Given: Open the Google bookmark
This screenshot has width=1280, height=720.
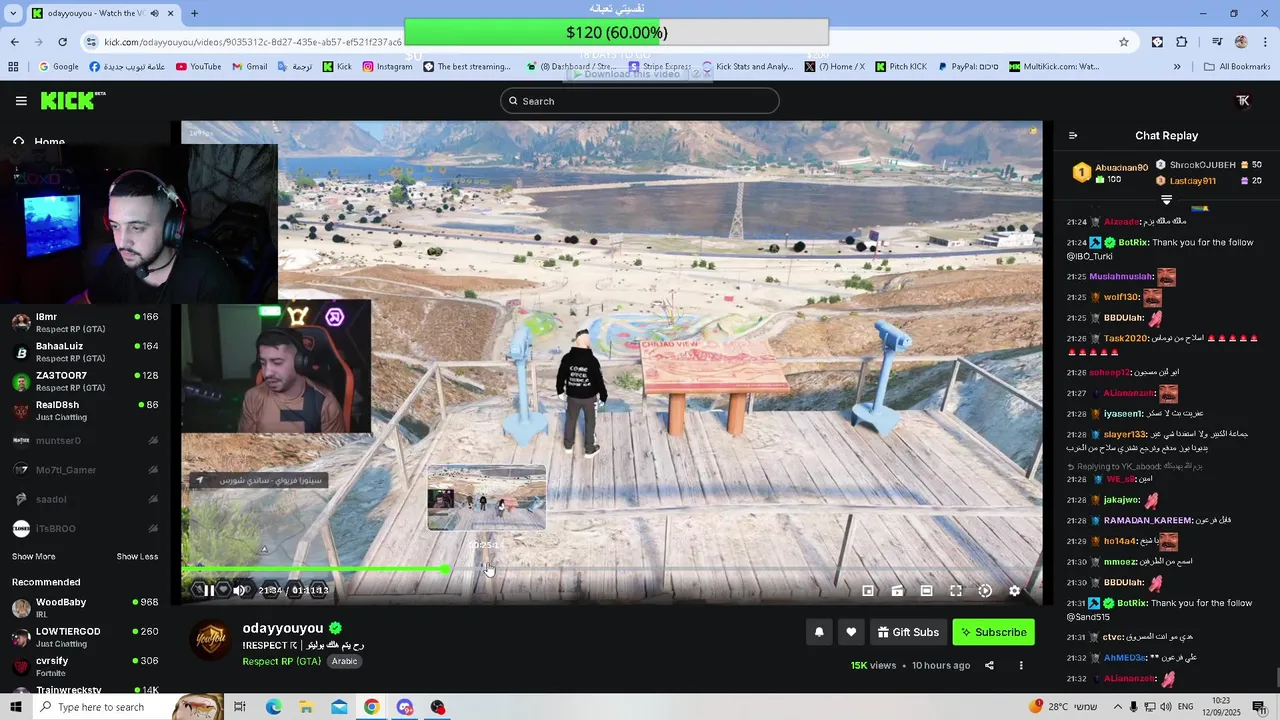Looking at the screenshot, I should pyautogui.click(x=58, y=67).
